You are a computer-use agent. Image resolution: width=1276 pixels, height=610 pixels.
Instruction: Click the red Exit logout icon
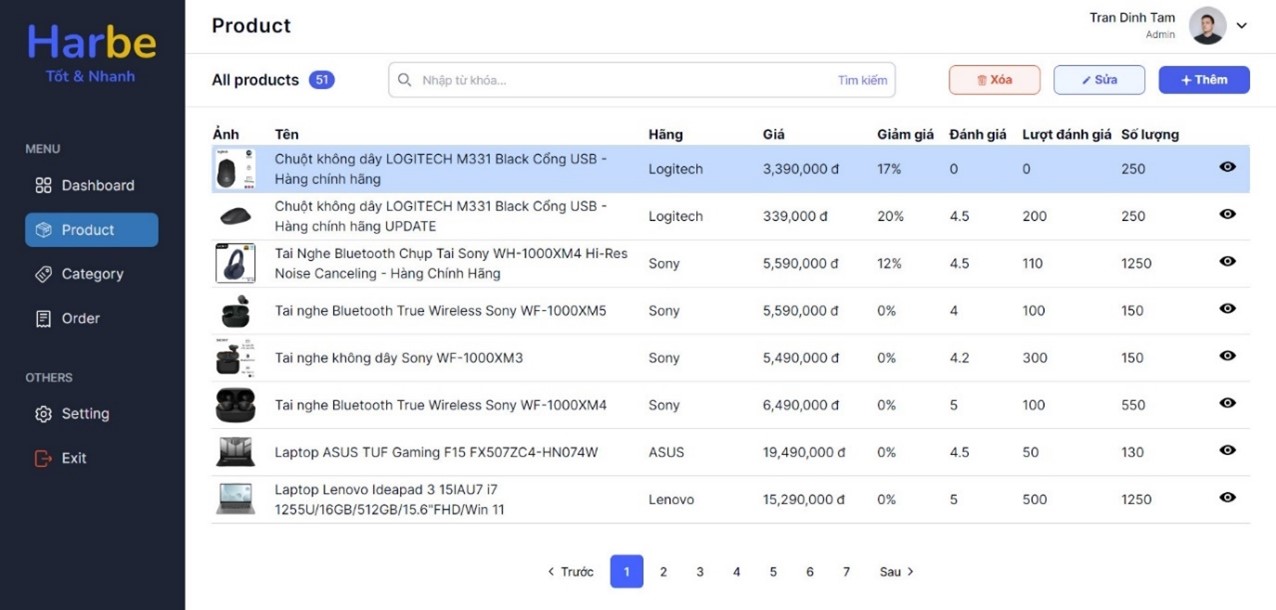pyautogui.click(x=43, y=458)
